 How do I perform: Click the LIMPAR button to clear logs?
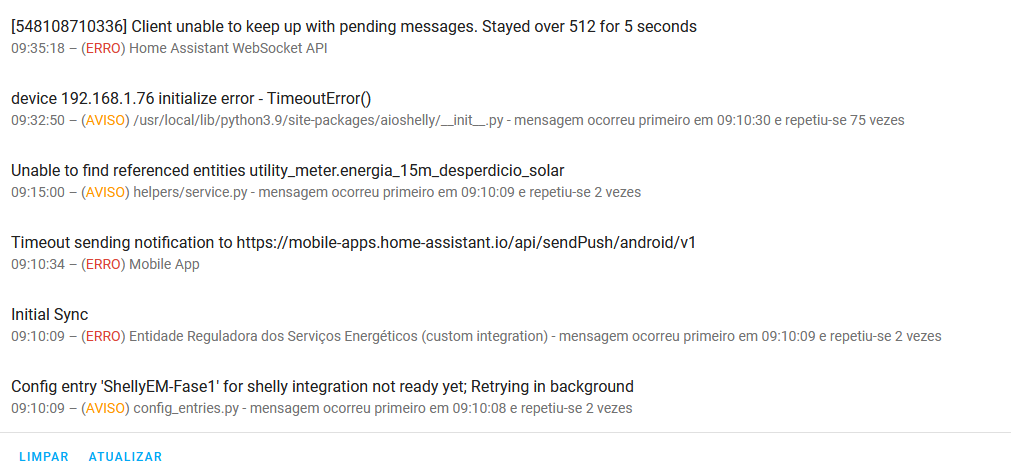click(x=44, y=457)
